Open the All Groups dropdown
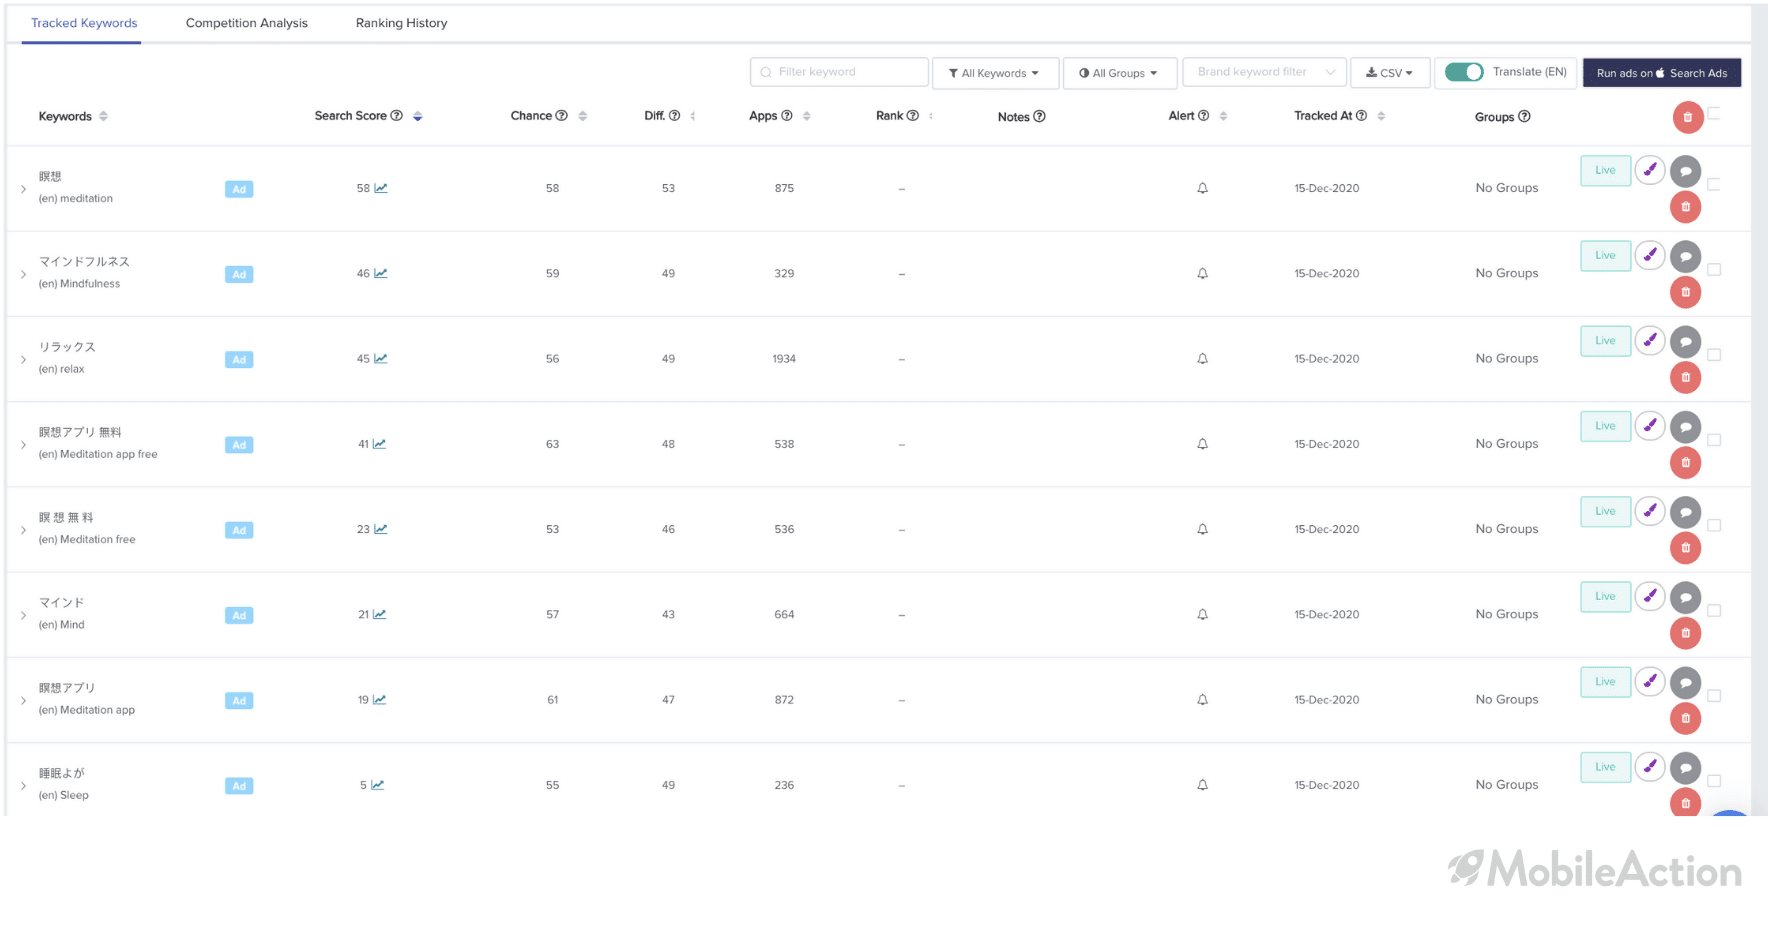Image resolution: width=1768 pixels, height=938 pixels. (x=1119, y=73)
